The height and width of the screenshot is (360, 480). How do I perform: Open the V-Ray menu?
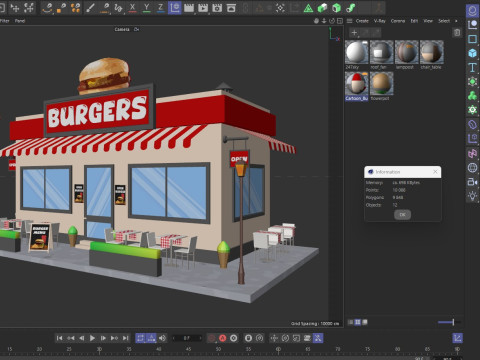click(379, 21)
